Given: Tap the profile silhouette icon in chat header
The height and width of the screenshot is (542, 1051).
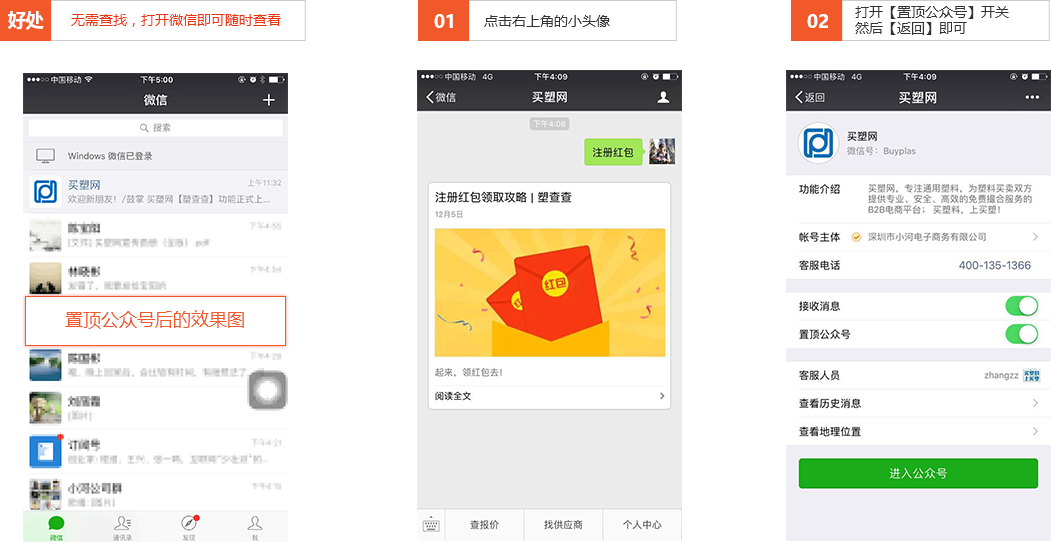Looking at the screenshot, I should click(663, 97).
